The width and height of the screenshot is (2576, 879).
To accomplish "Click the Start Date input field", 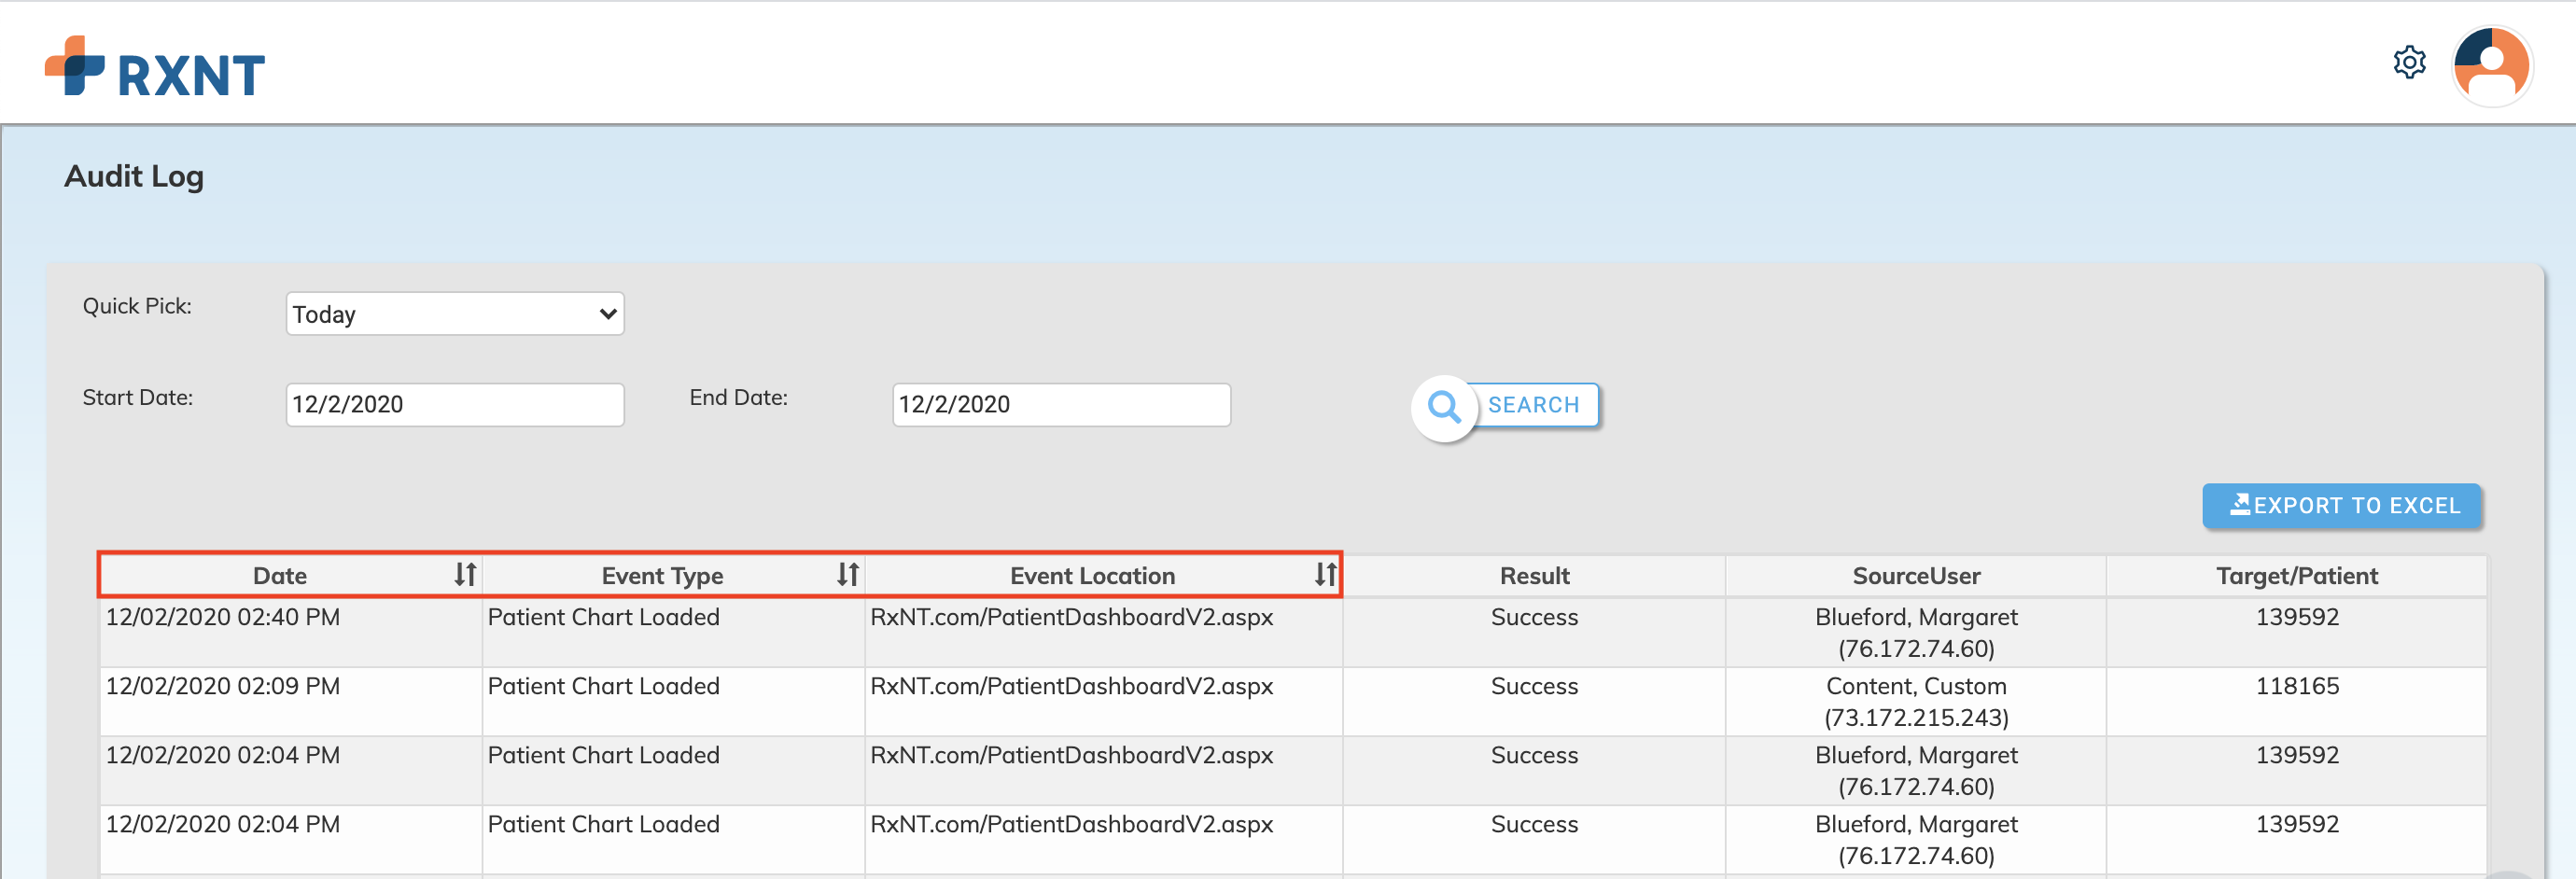I will pos(455,404).
